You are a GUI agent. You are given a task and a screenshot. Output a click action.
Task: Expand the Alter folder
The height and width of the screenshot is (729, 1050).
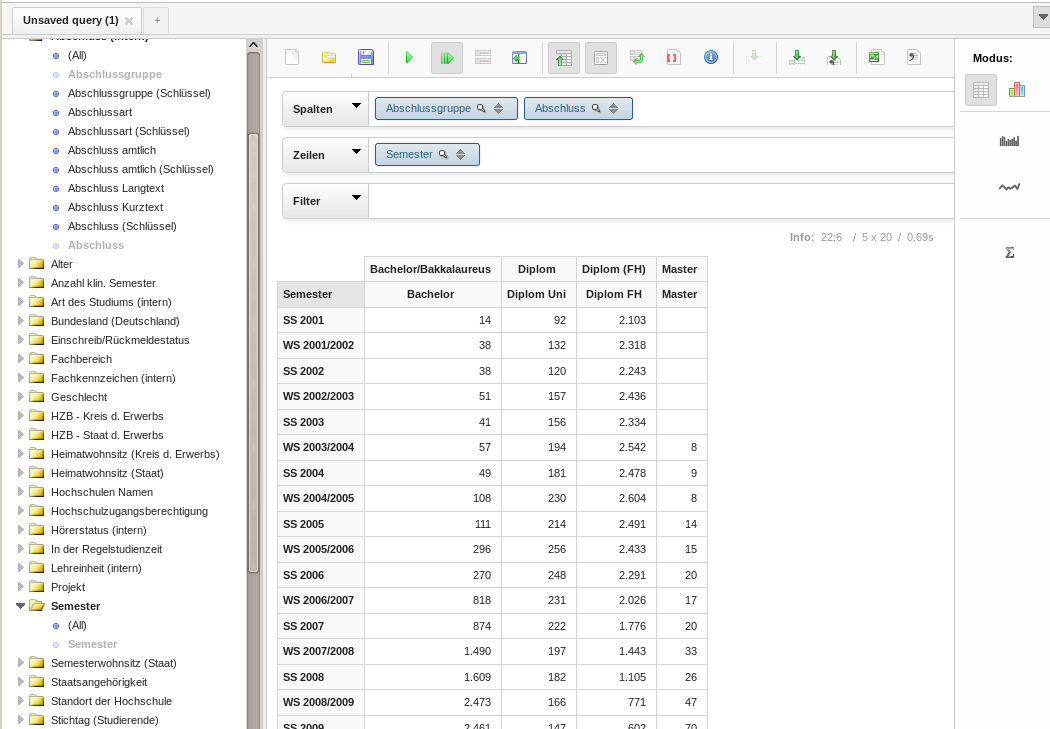[x=21, y=264]
